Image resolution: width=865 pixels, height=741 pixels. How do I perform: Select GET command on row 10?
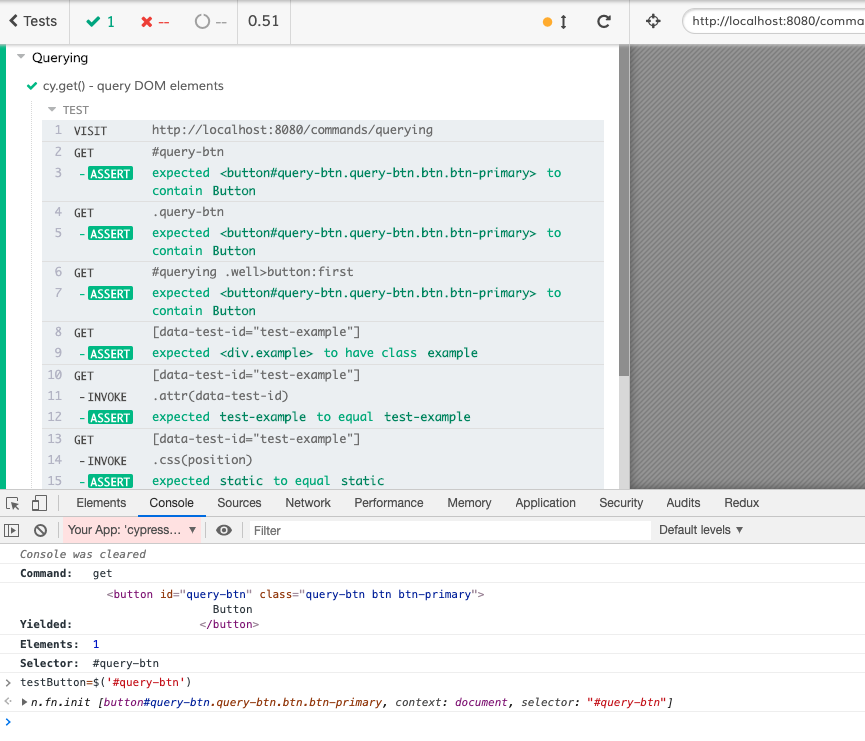[x=323, y=376]
